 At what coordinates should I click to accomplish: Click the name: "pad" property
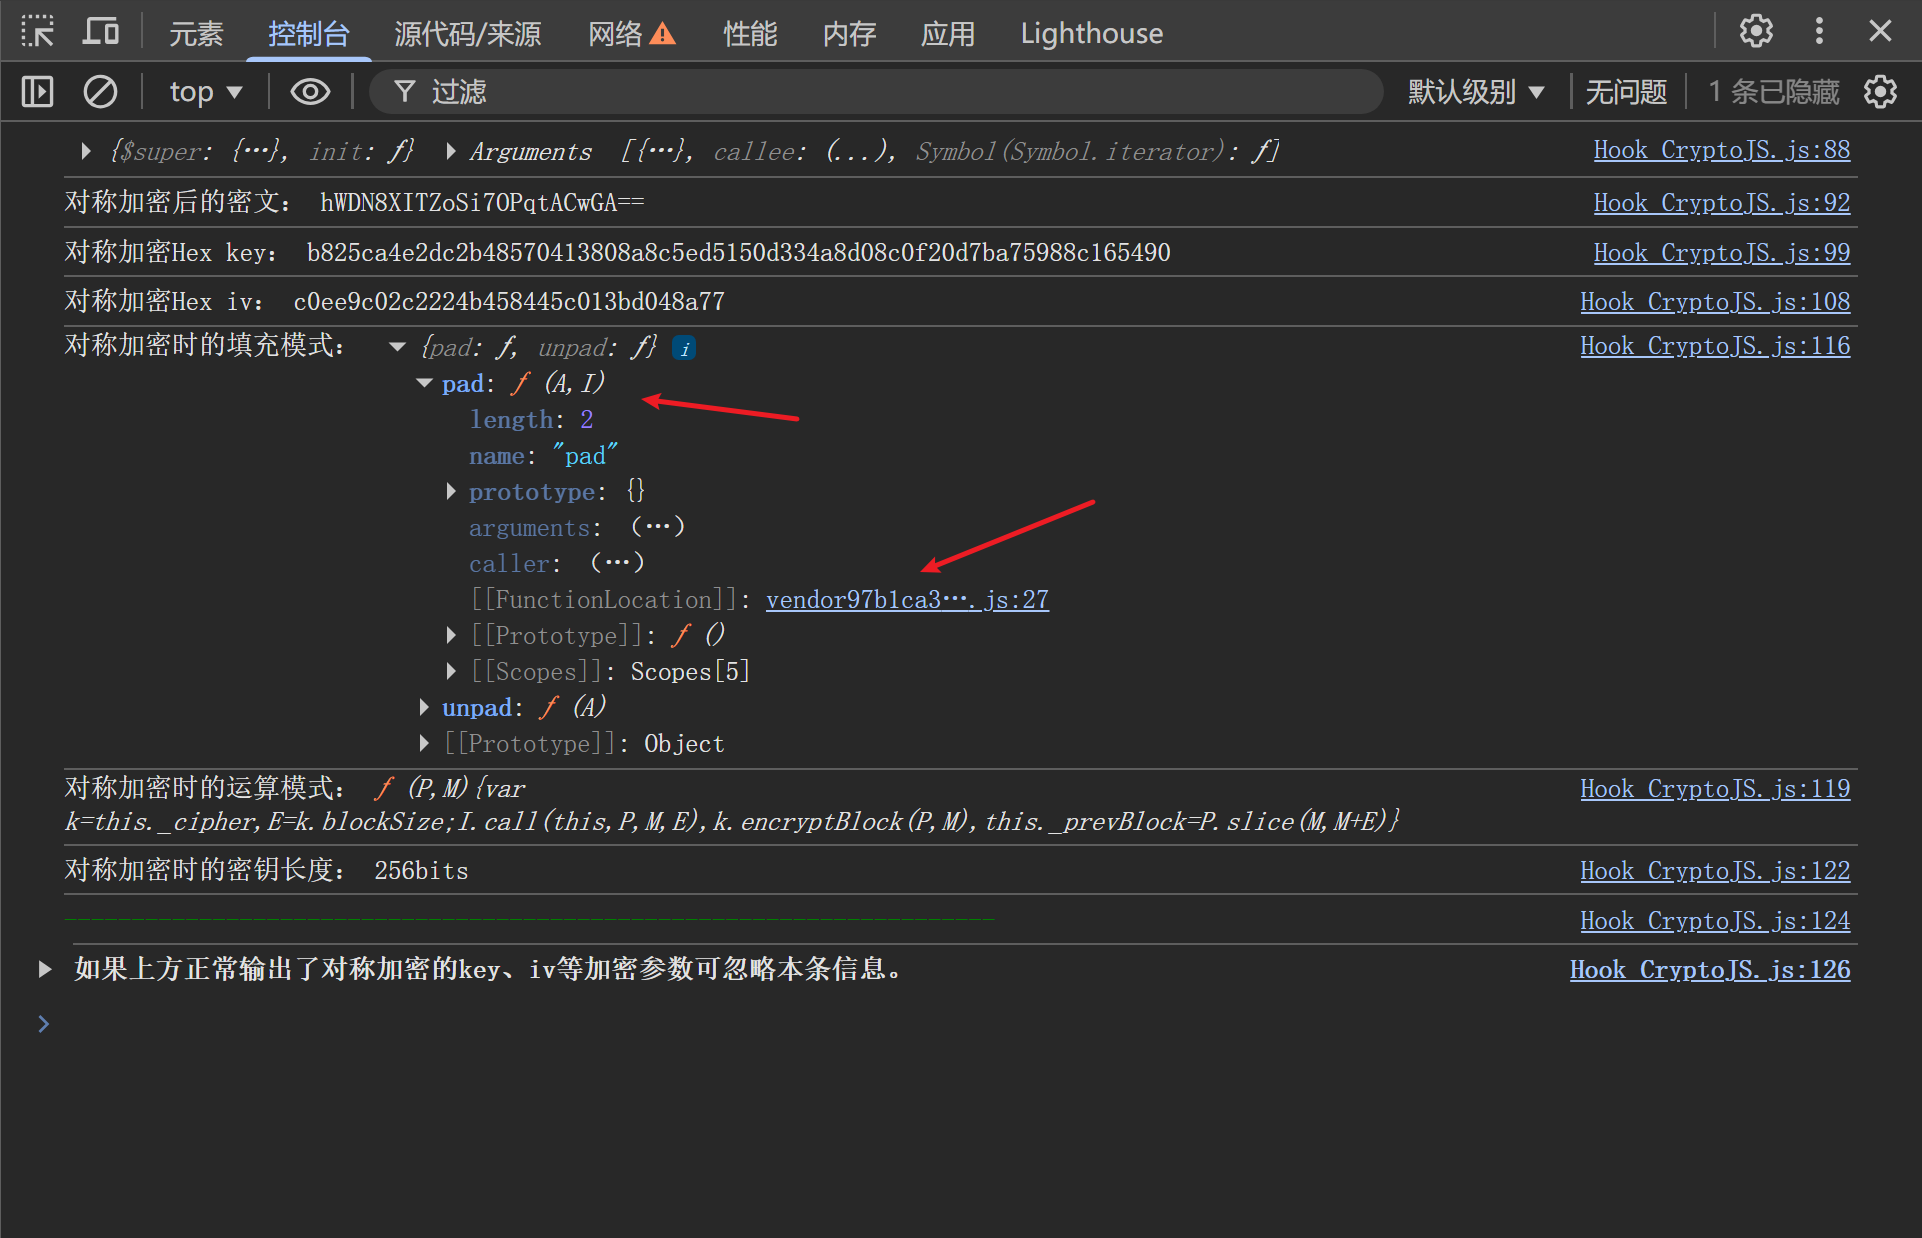[543, 455]
